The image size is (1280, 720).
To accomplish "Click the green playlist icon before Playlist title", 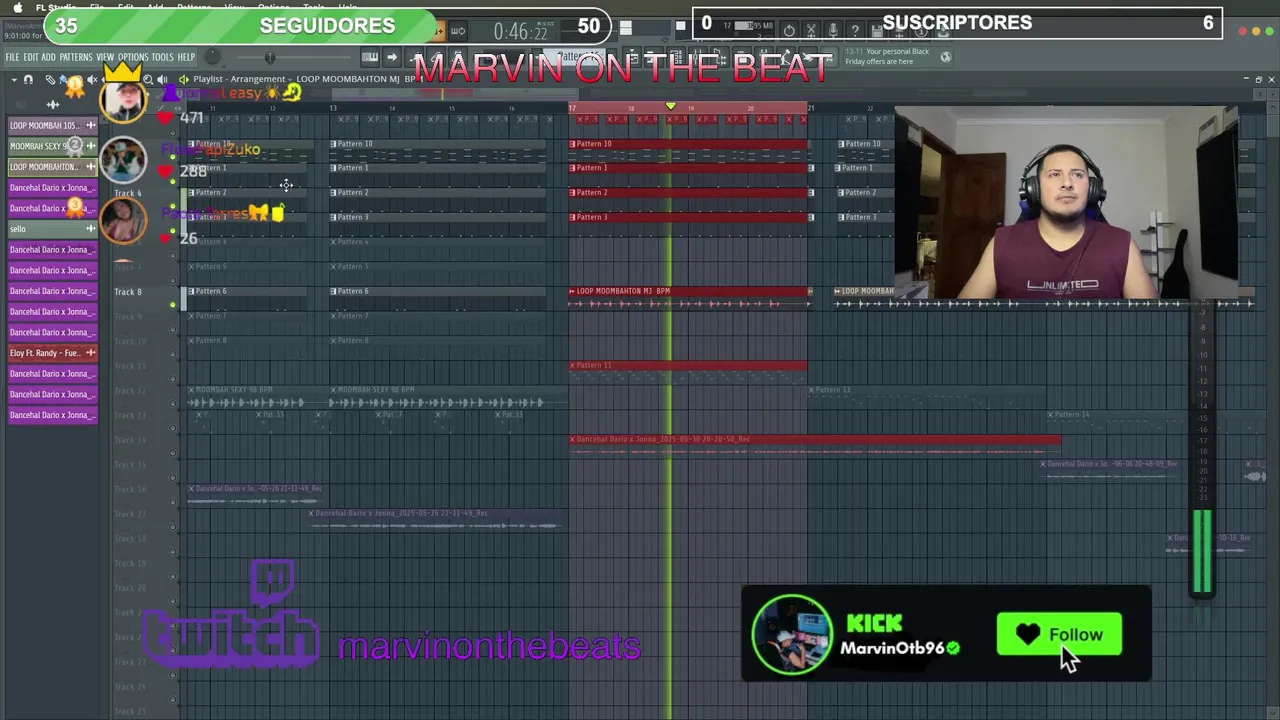I will (x=184, y=80).
